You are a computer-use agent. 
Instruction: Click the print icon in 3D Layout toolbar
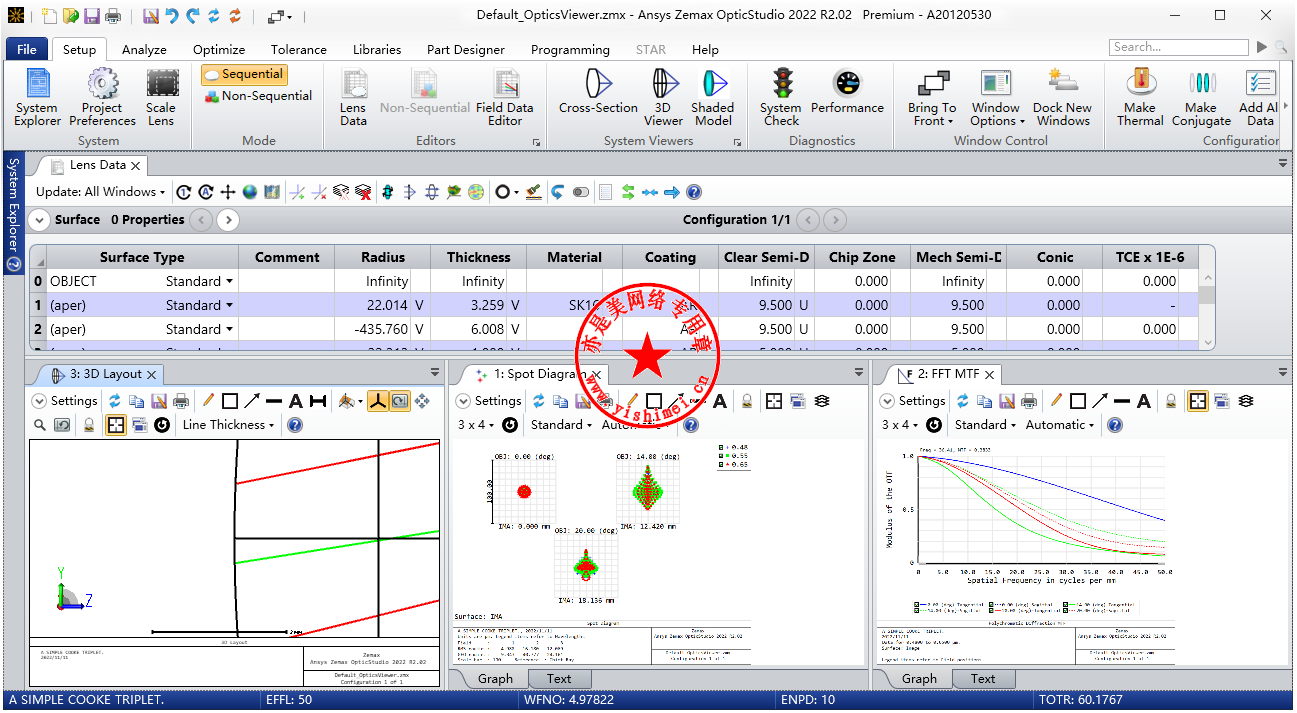(x=181, y=401)
